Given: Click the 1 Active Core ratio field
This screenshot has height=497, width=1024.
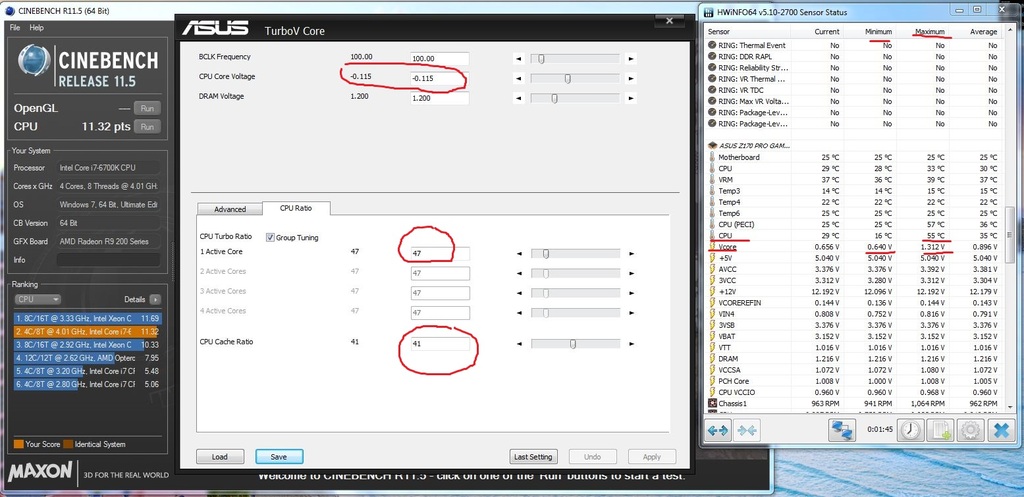Looking at the screenshot, I should pos(440,254).
